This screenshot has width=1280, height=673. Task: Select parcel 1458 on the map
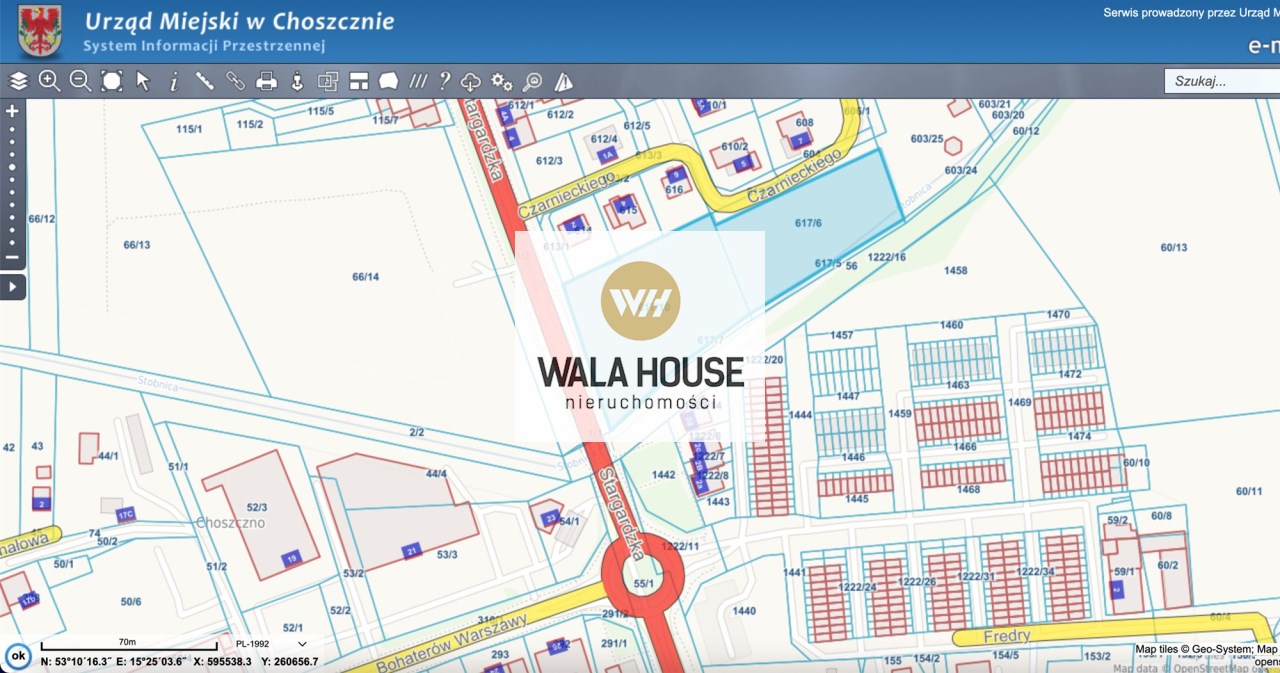click(956, 270)
